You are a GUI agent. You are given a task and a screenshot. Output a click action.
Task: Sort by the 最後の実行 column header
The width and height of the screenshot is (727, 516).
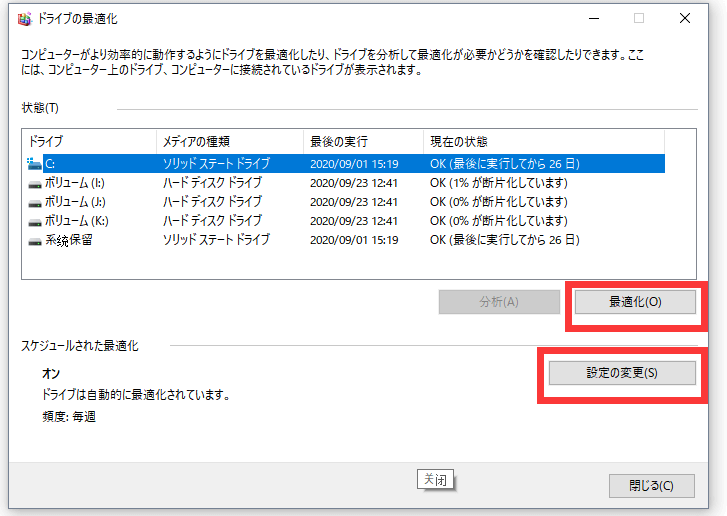click(364, 141)
